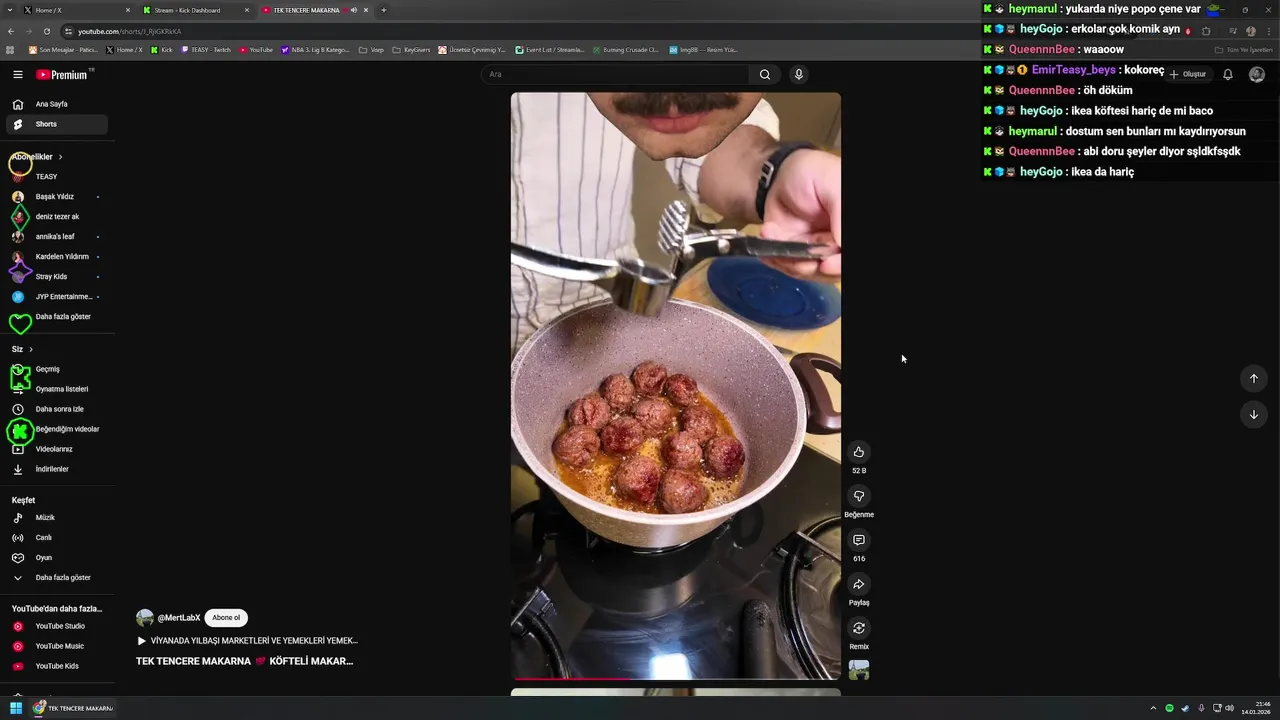
Task: Go to next Short with down arrow
Action: (x=1253, y=414)
